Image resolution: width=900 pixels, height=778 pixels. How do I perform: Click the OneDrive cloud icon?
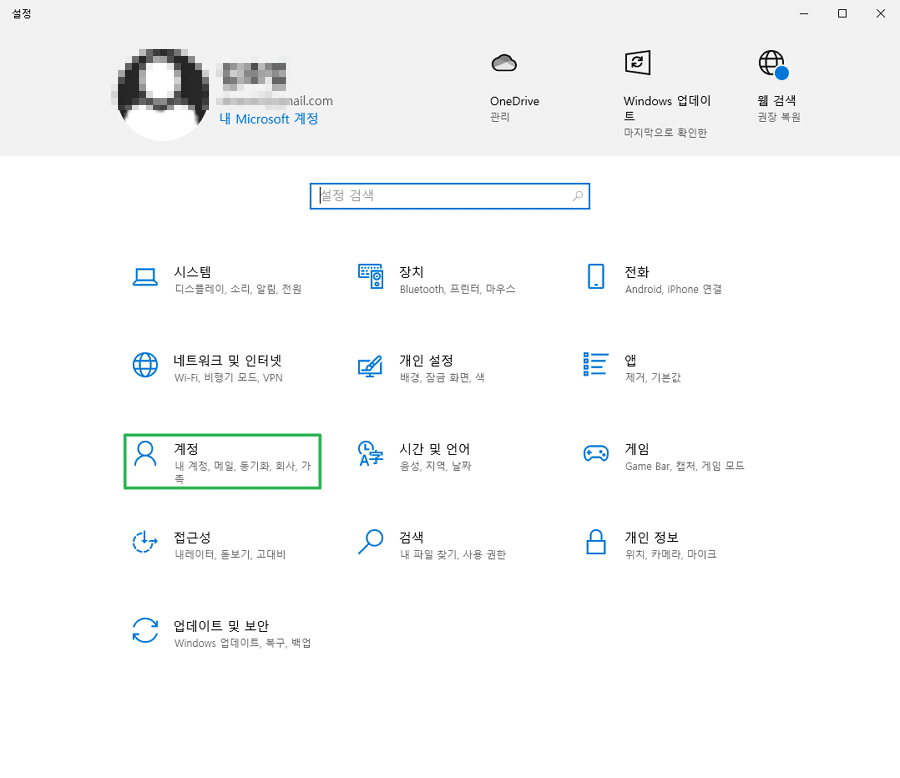tap(504, 63)
